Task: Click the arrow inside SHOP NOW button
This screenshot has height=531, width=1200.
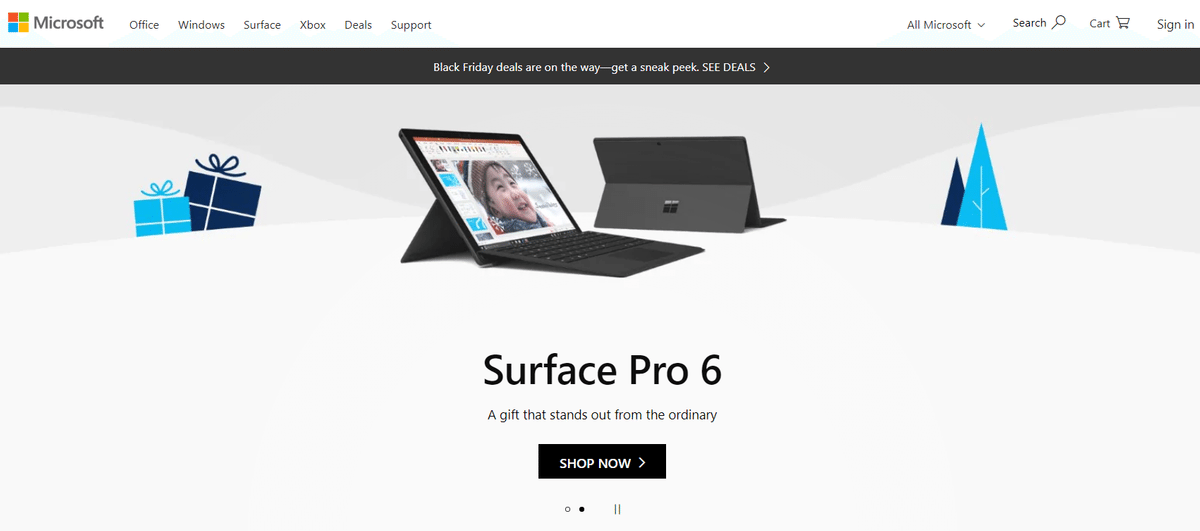Action: click(x=641, y=463)
